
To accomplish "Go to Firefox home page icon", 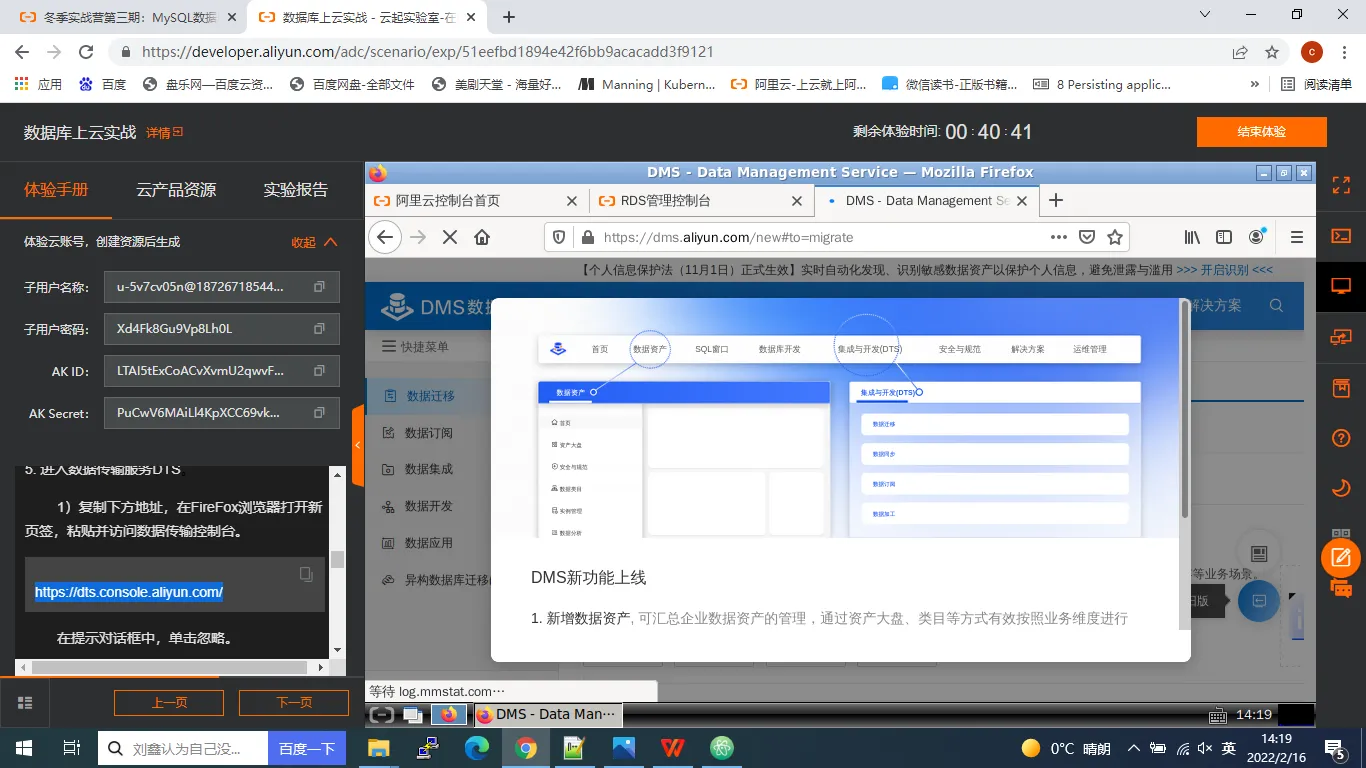I will [x=482, y=237].
